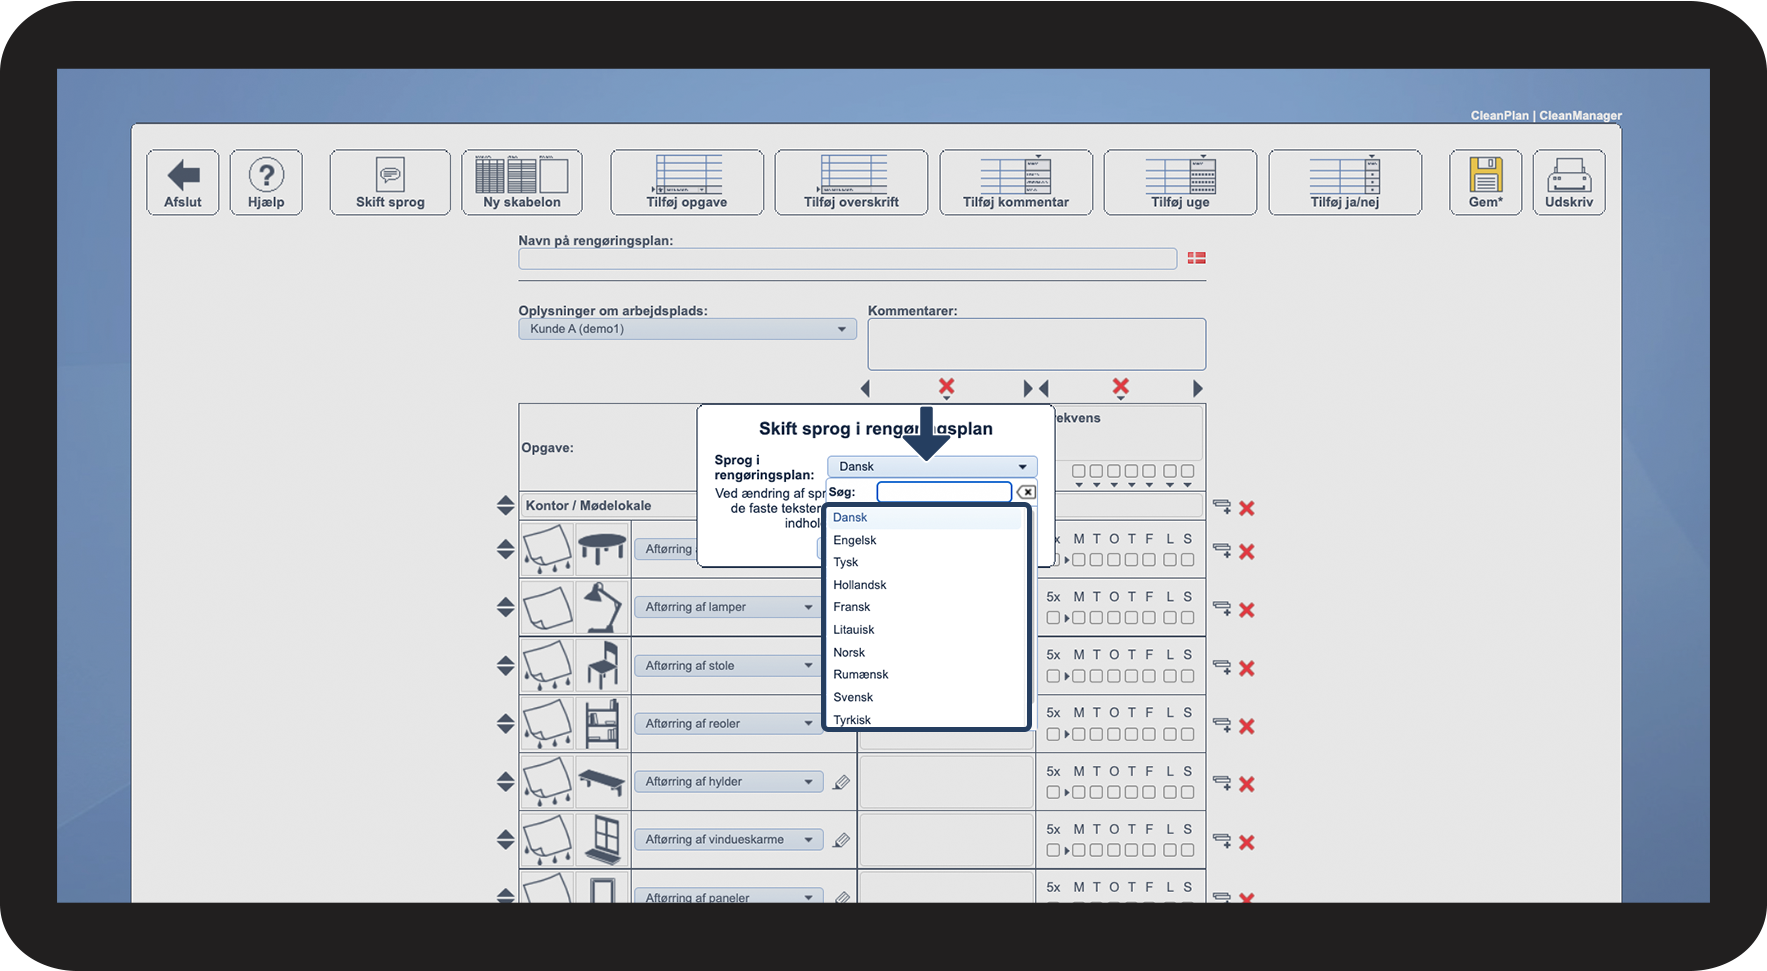Tick F (Friday) in the Aftørring af hylder row

1149,792
